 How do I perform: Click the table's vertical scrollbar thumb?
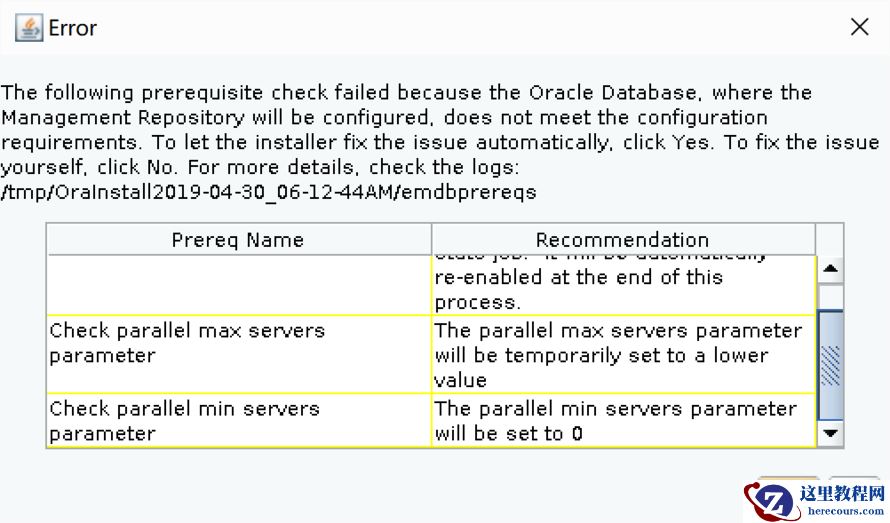click(x=830, y=363)
